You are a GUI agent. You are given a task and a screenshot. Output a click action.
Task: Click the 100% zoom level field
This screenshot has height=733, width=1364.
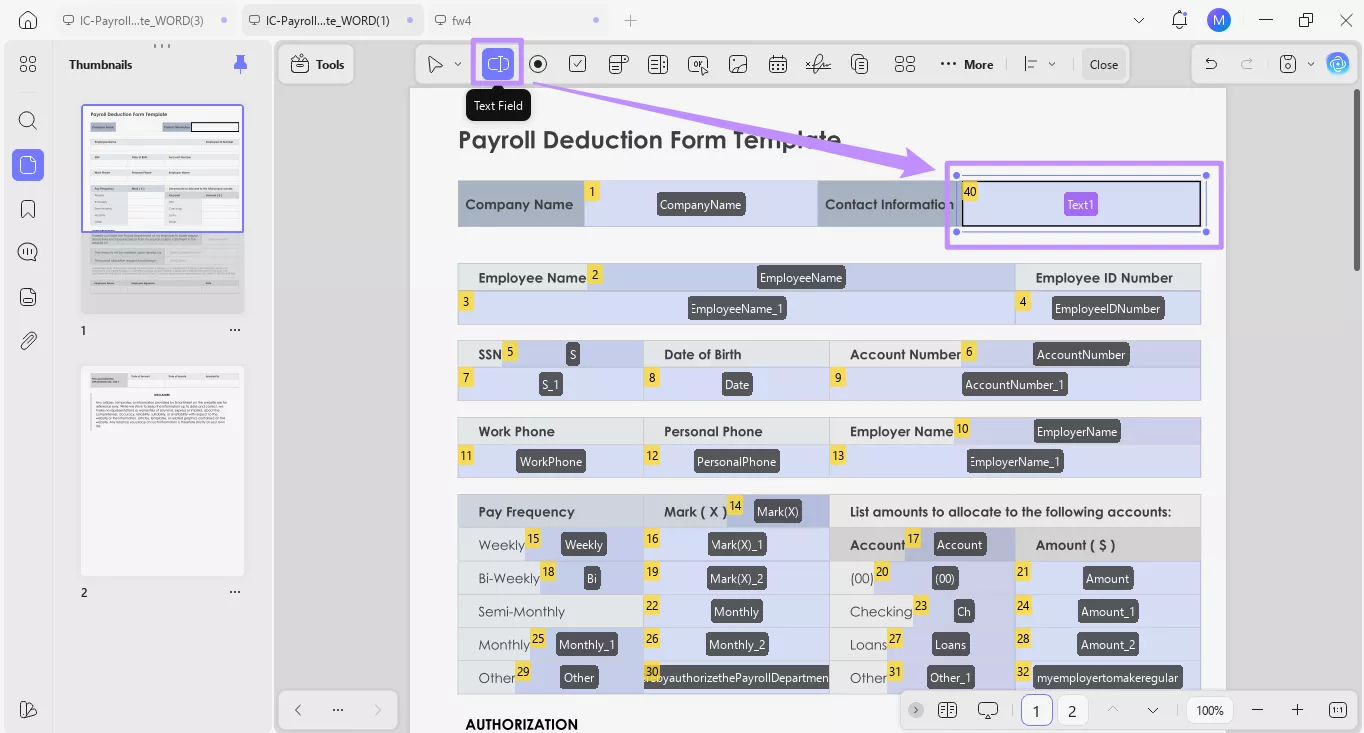(1210, 710)
